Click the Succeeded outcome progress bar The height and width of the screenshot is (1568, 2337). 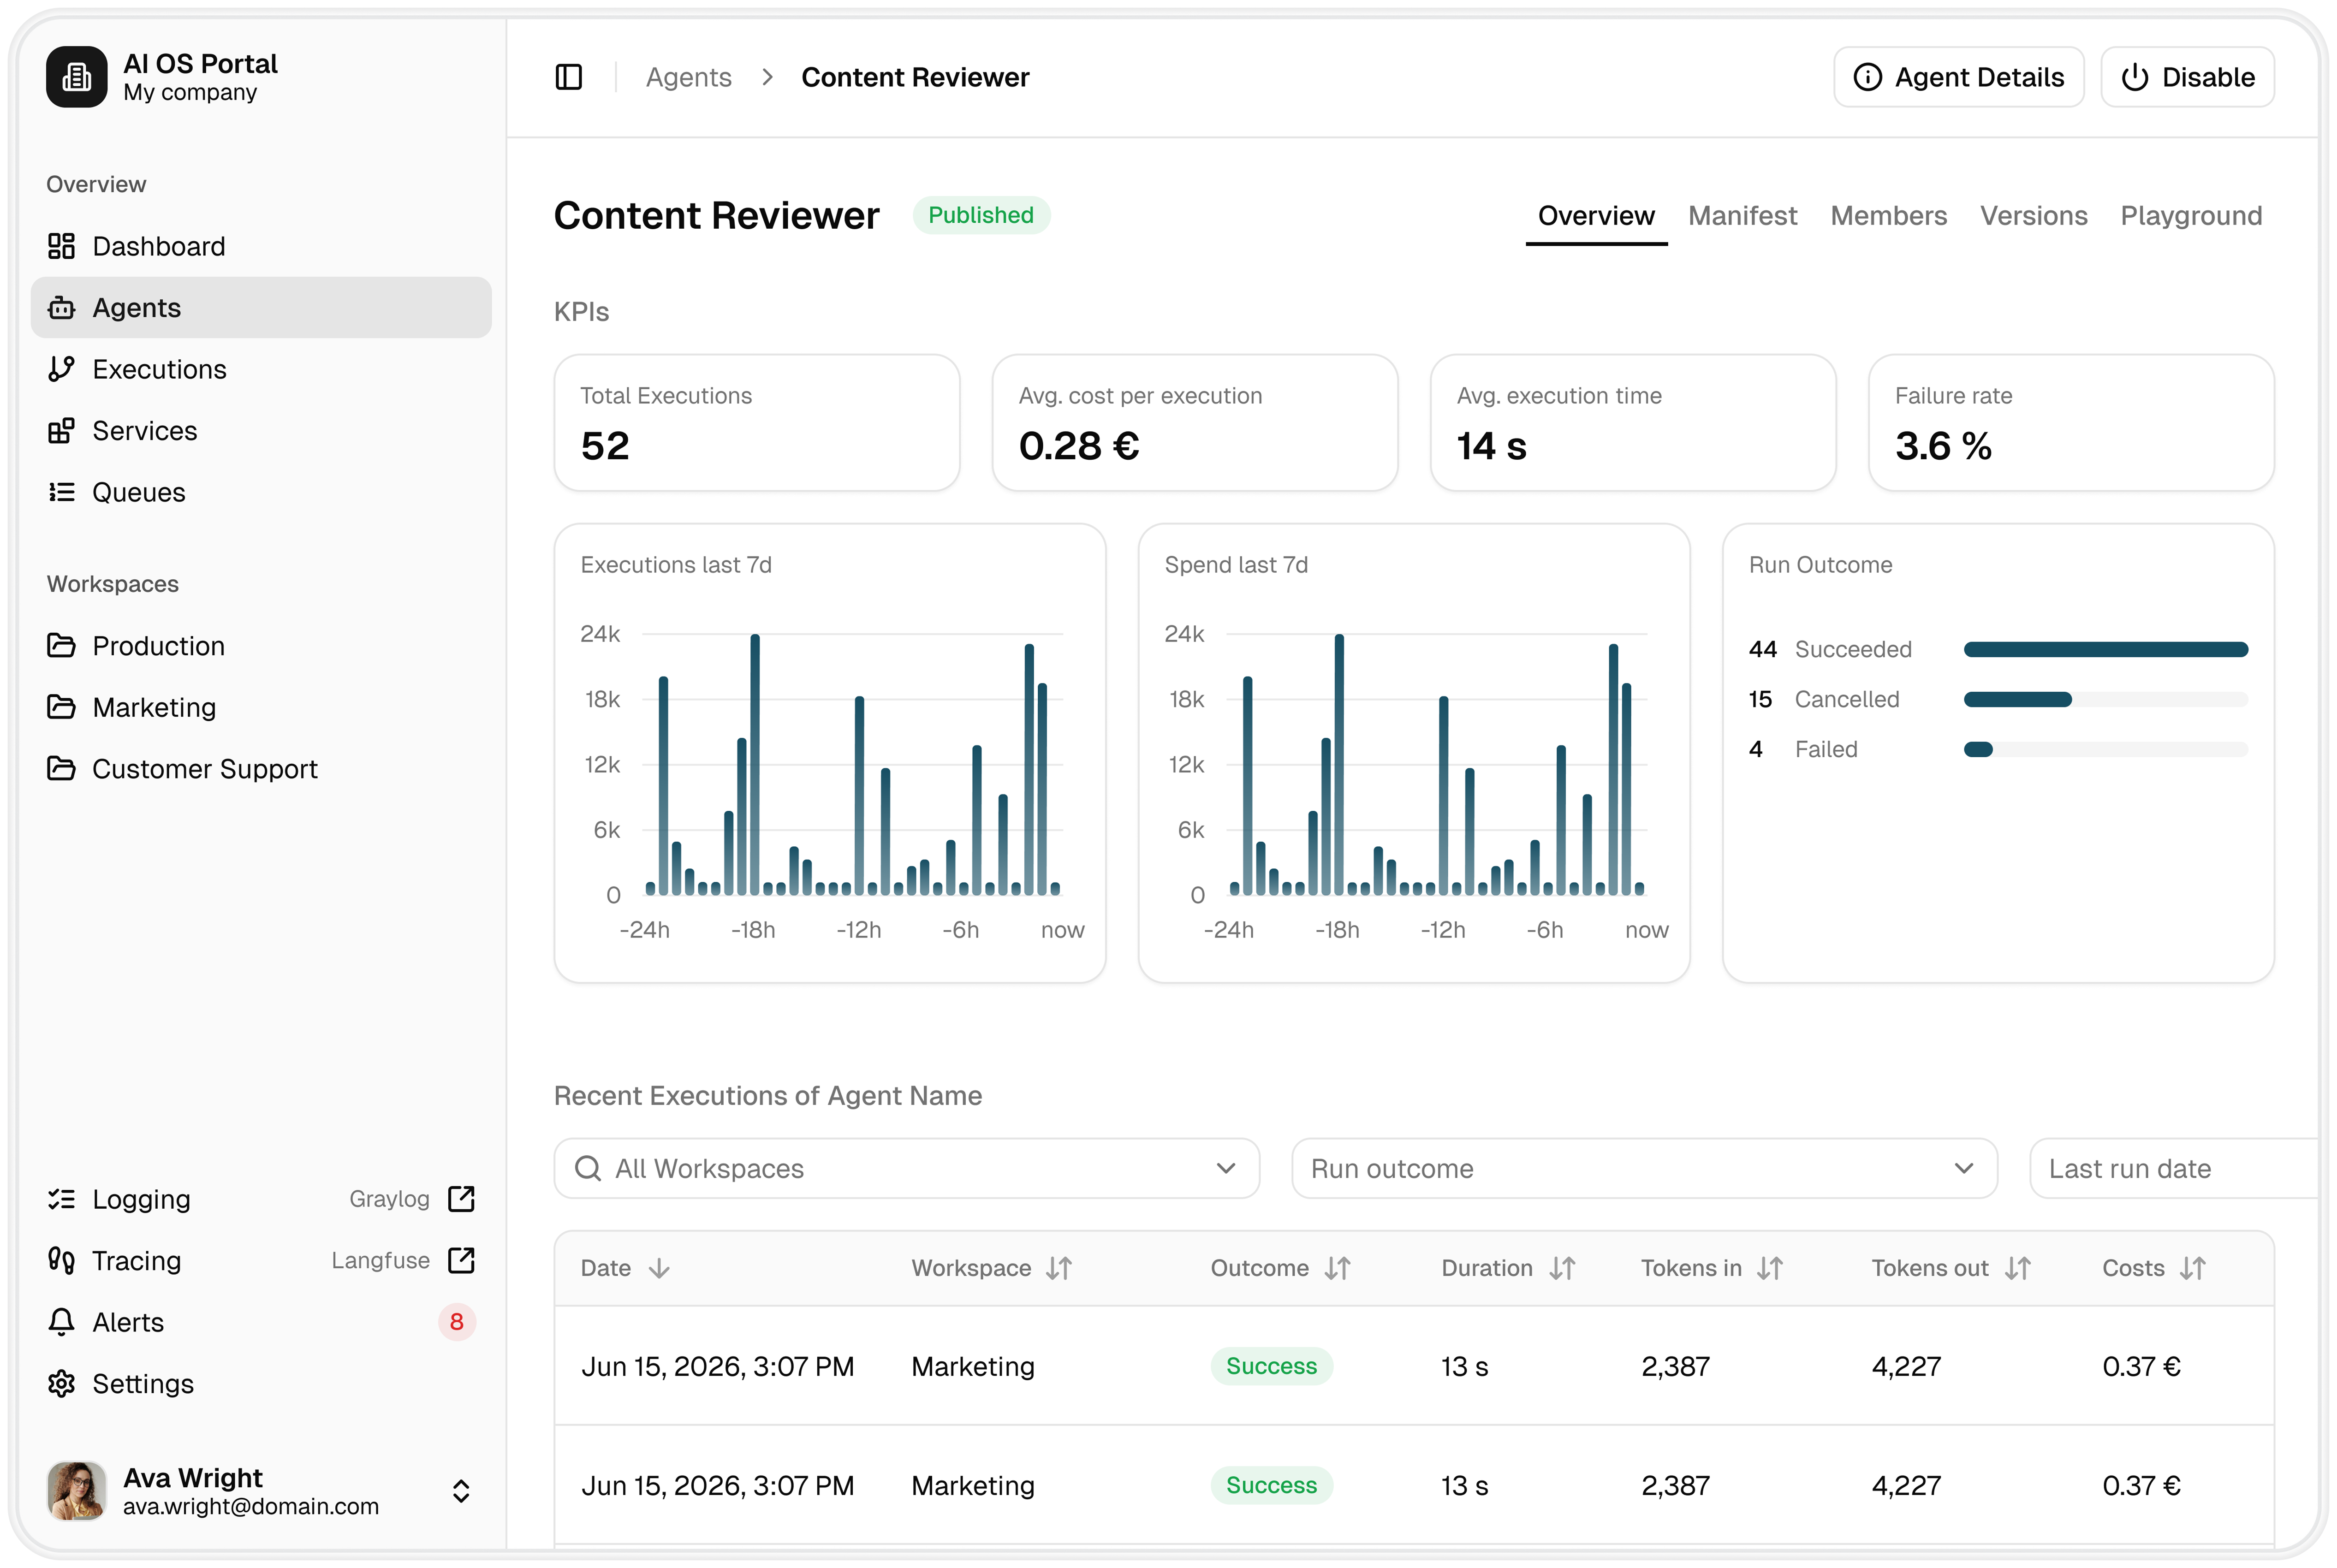(x=2105, y=650)
